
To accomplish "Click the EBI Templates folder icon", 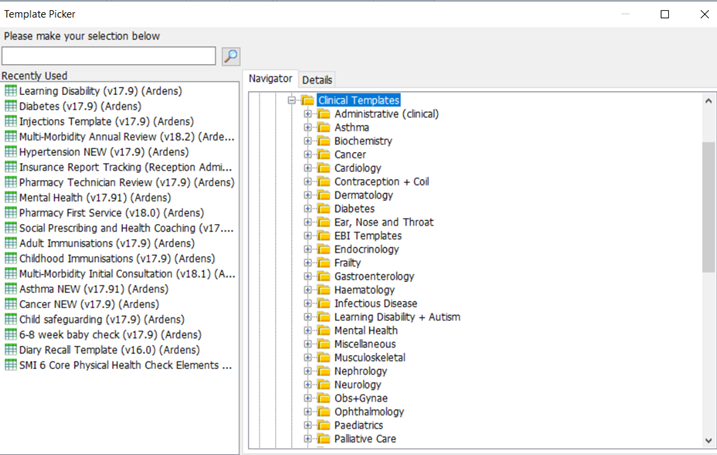I will coord(324,236).
